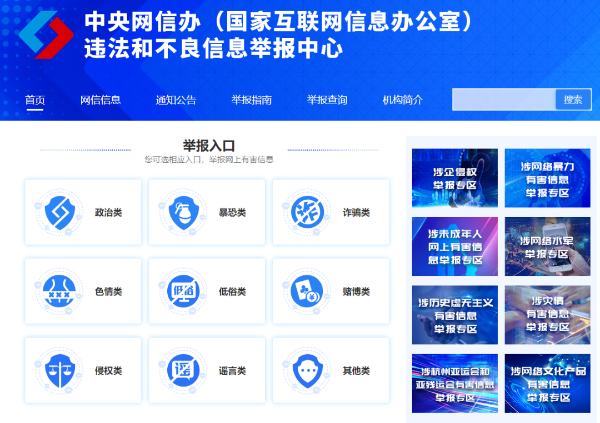Select 举报查询 in the navigation bar
The width and height of the screenshot is (600, 423).
[327, 100]
